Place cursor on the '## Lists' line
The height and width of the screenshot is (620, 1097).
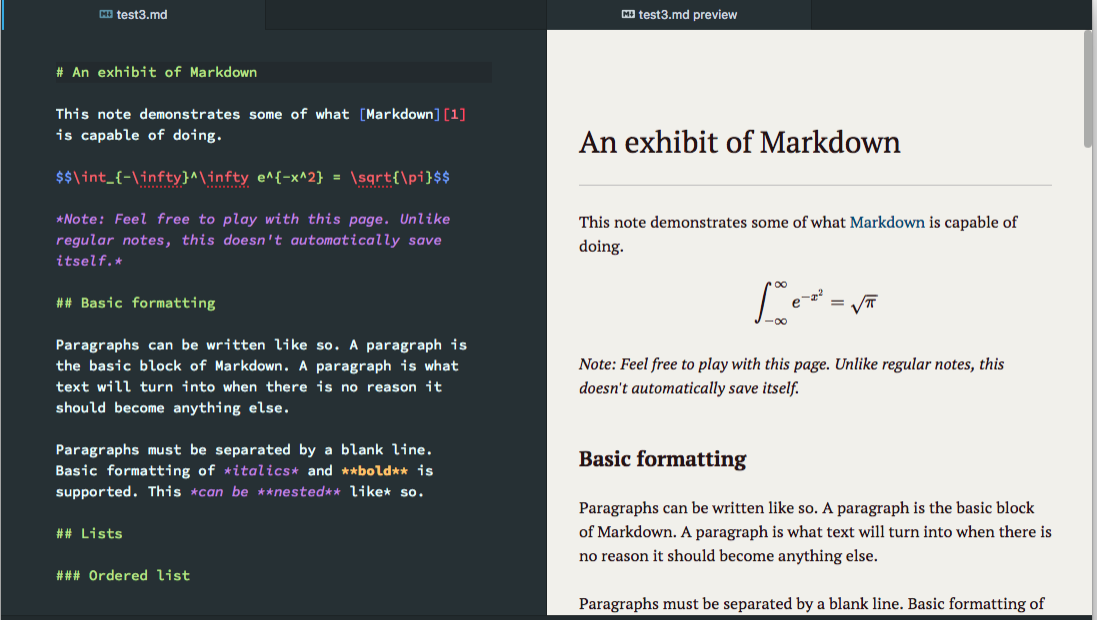coord(89,534)
